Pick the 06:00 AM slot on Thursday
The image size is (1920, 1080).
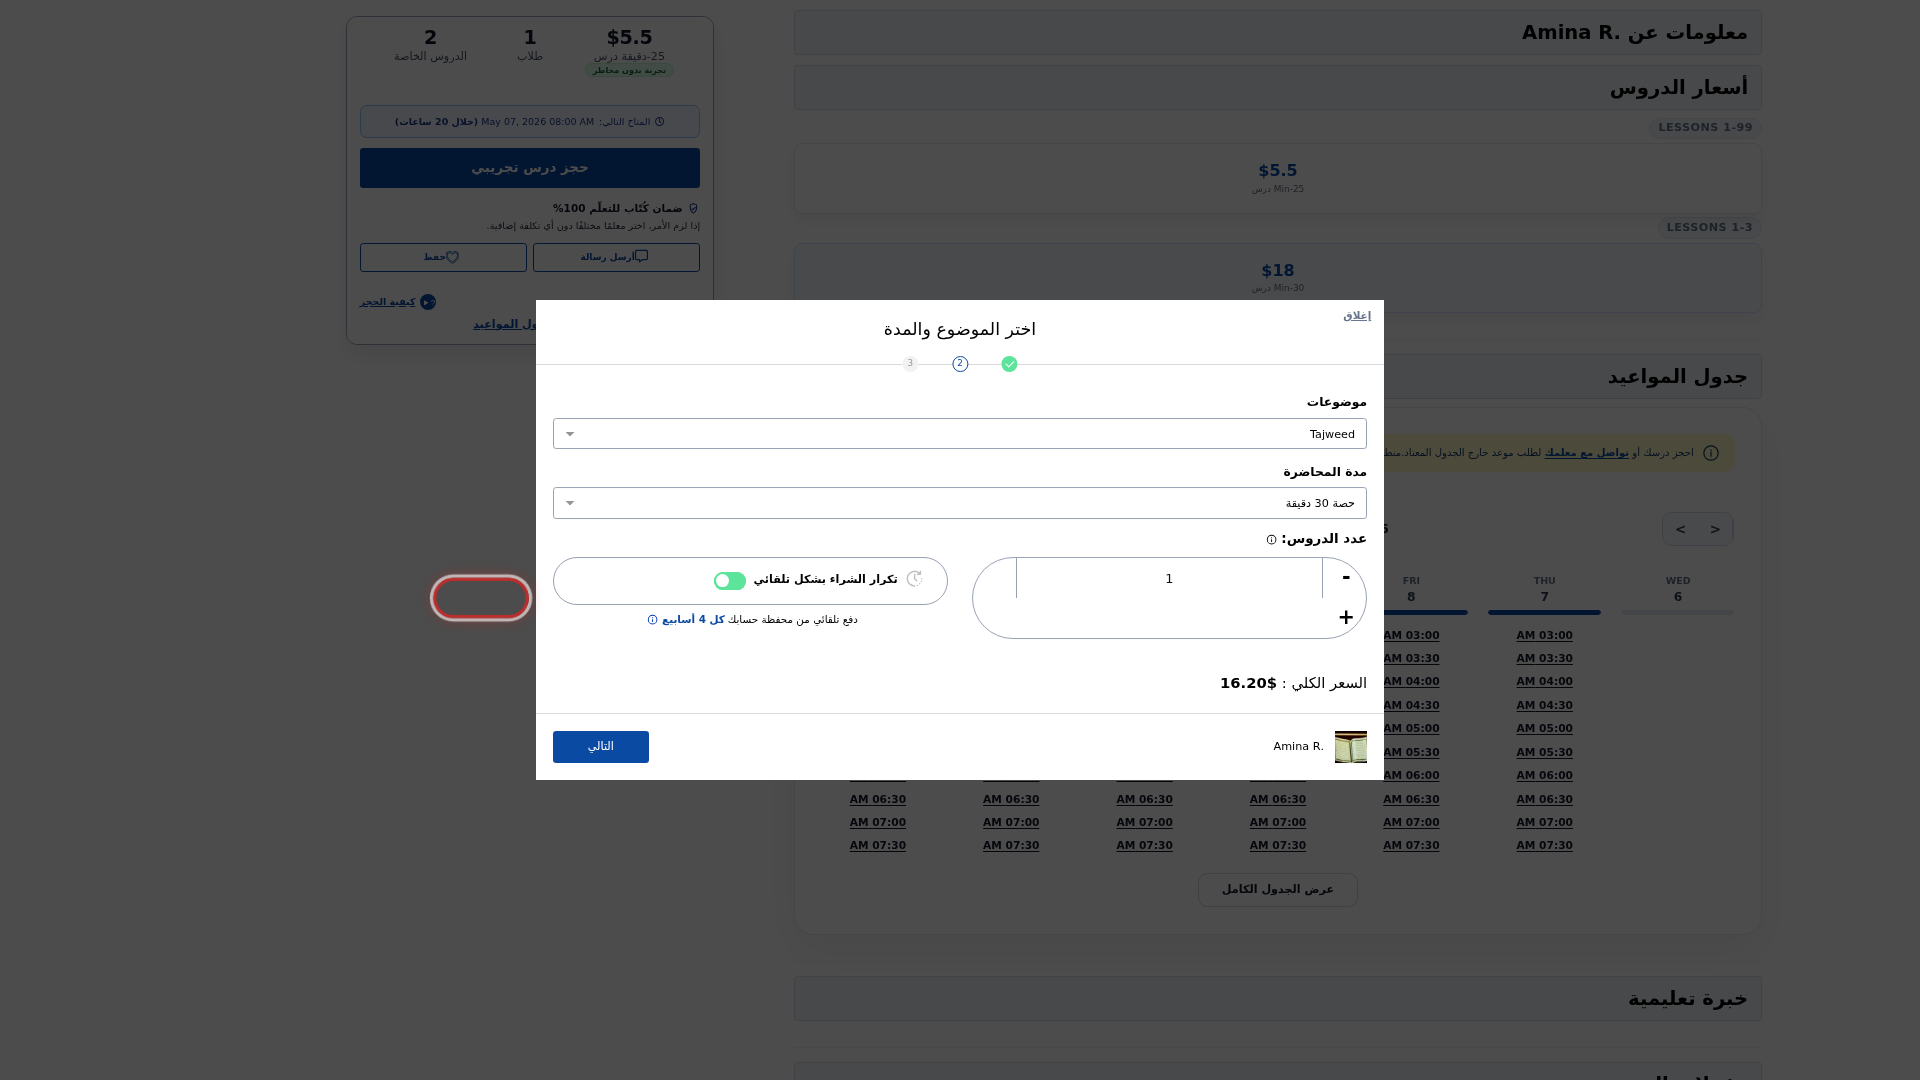coord(1544,776)
